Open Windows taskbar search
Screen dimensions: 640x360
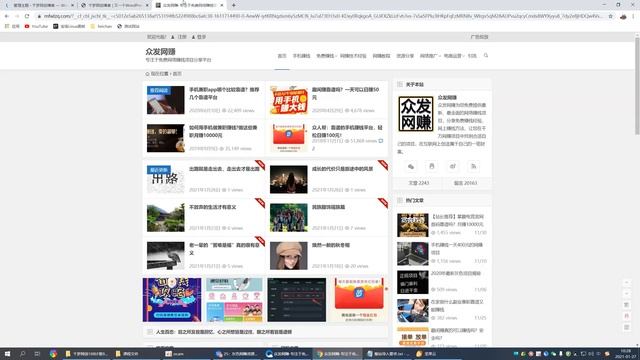22,354
